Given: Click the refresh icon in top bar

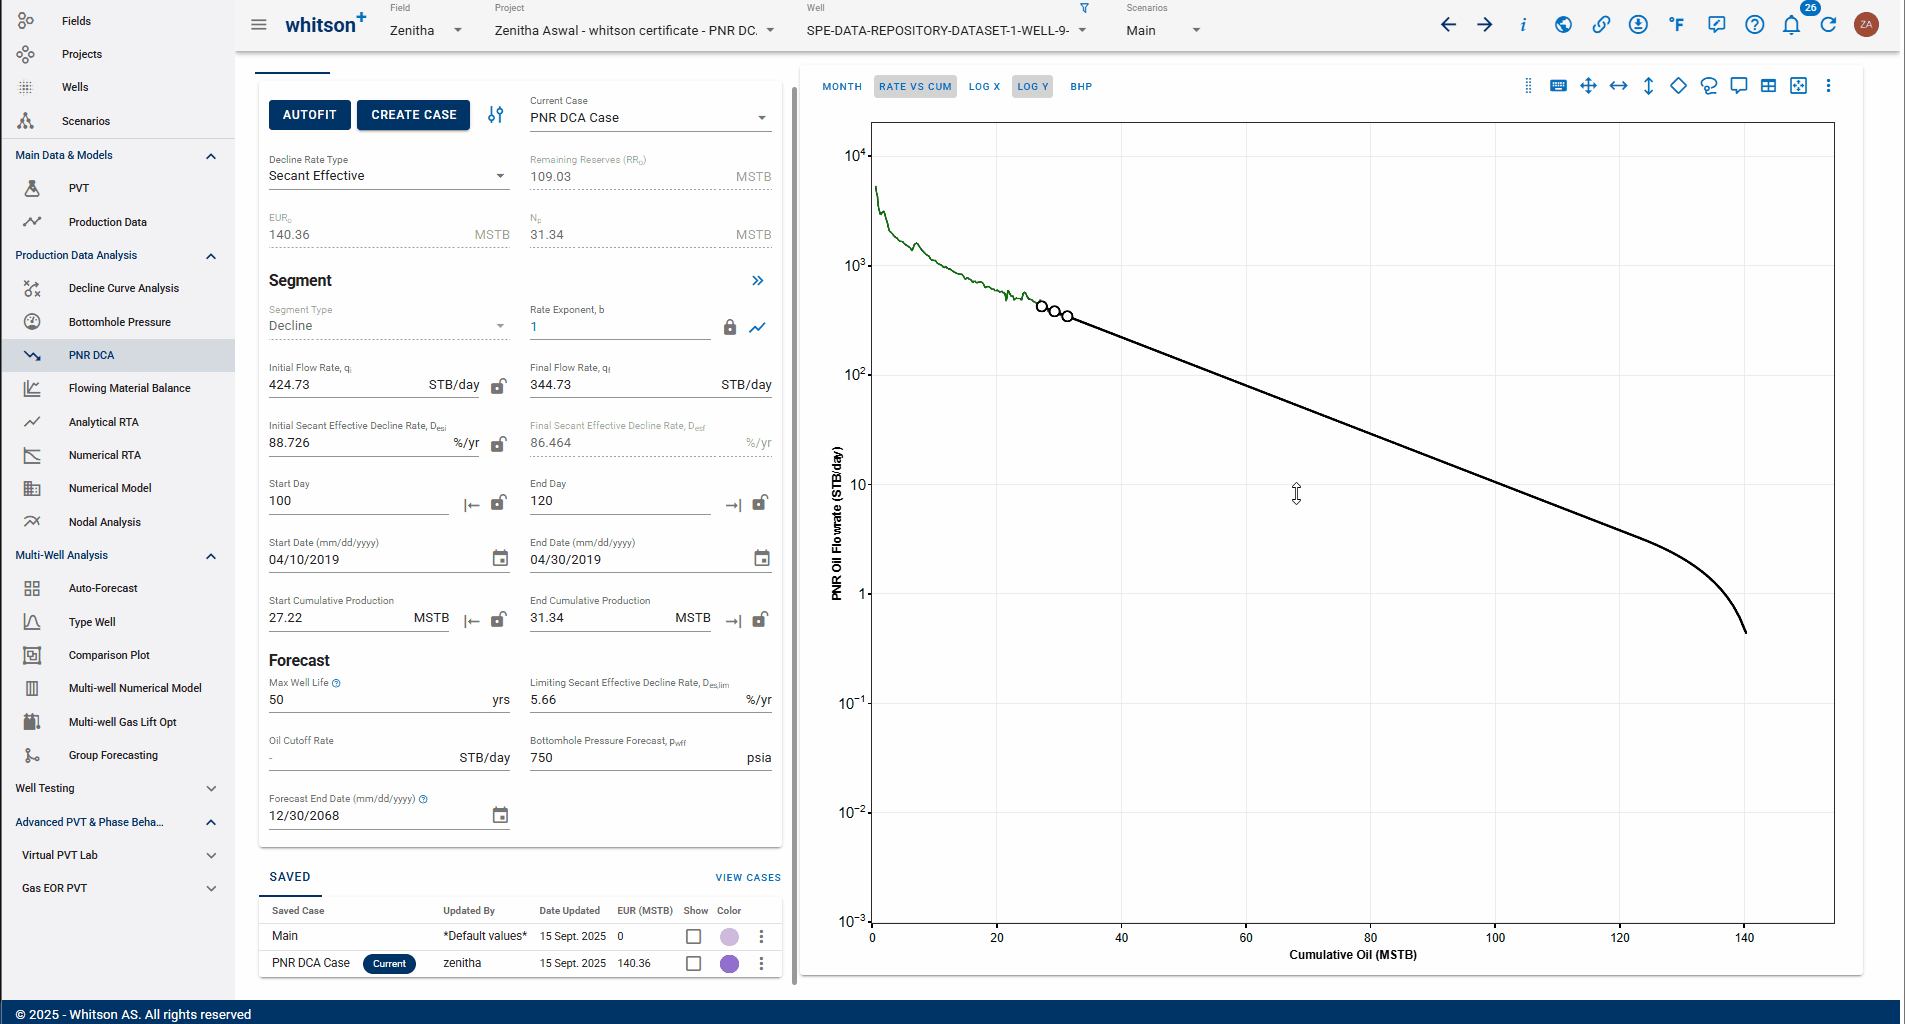Looking at the screenshot, I should [x=1828, y=25].
